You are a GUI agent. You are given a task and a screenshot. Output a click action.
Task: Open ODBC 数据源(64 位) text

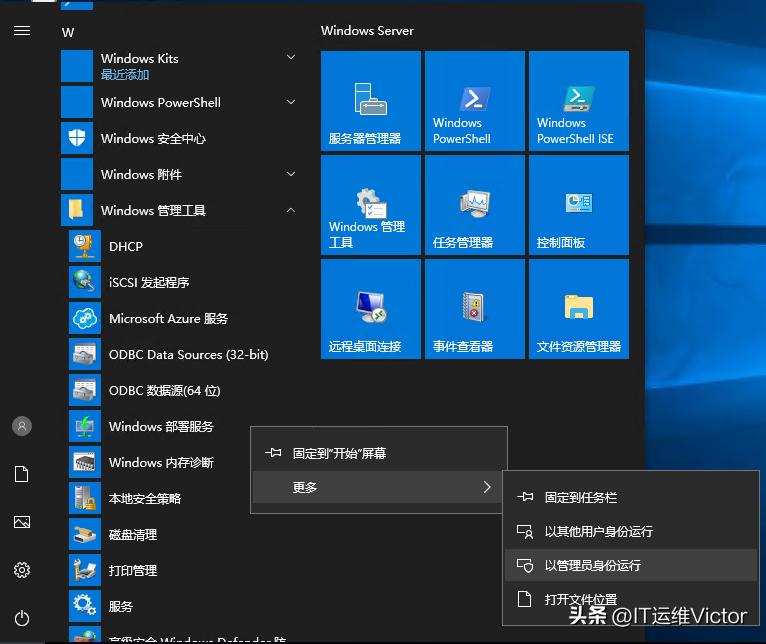(x=165, y=390)
